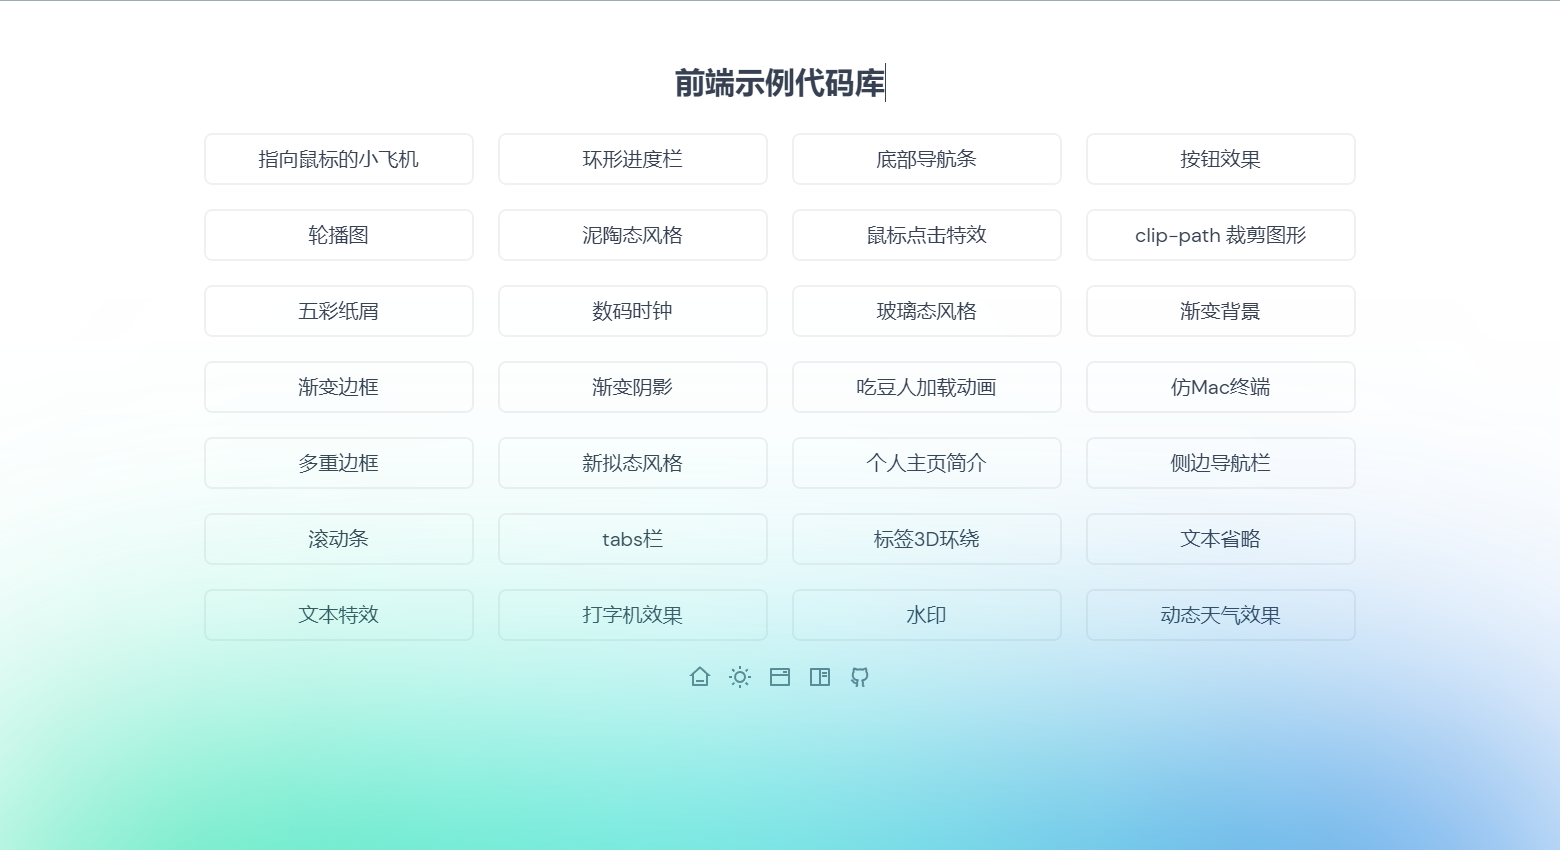Open 个人主页简介 demo
The height and width of the screenshot is (850, 1560).
927,463
